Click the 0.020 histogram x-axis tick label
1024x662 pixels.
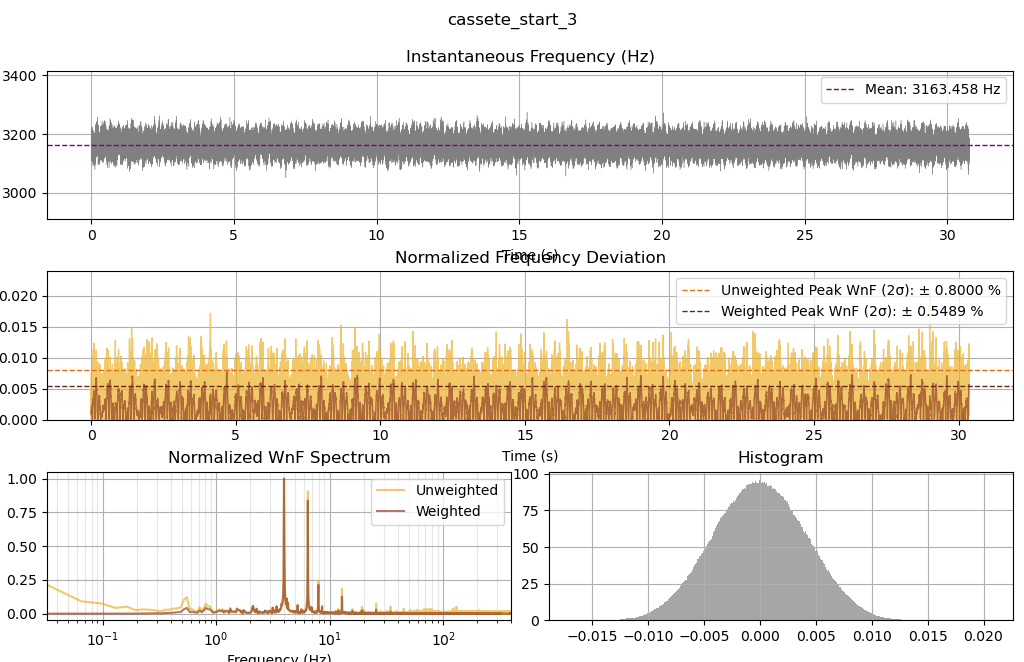(x=984, y=637)
